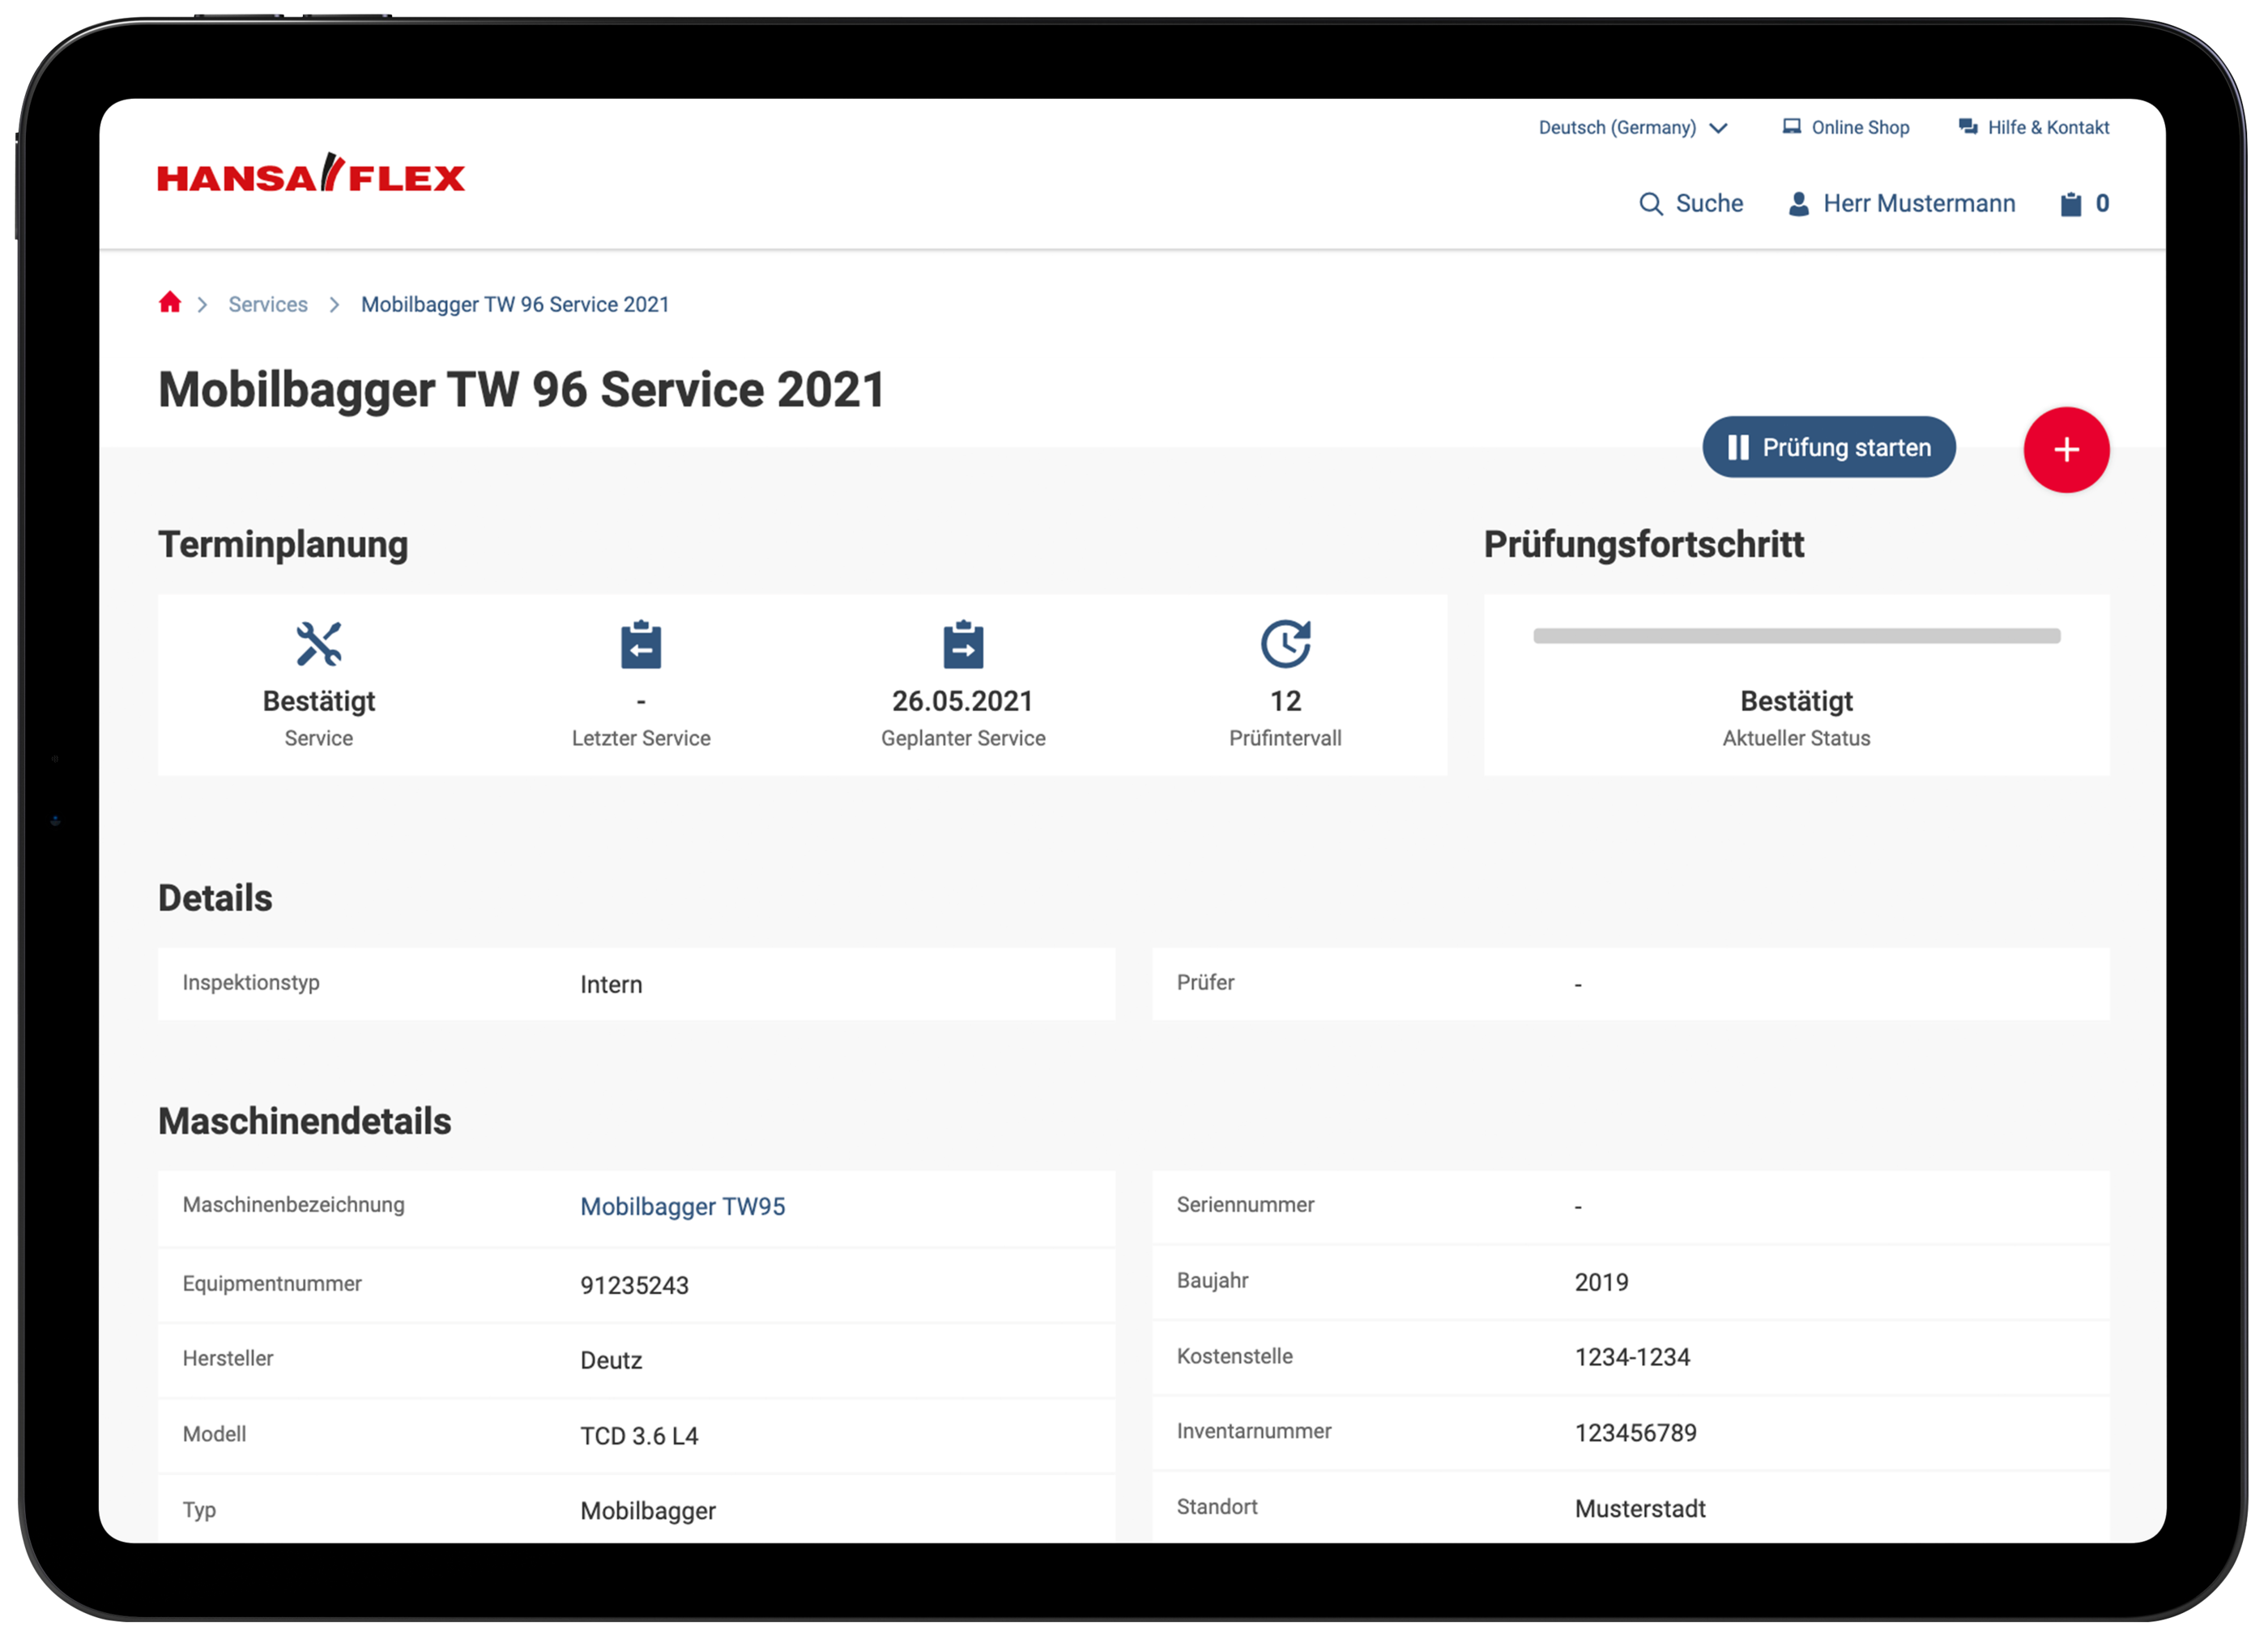Click the page title Mobilbagger TW 96 Service 2021
The height and width of the screenshot is (1643, 2268).
click(521, 390)
